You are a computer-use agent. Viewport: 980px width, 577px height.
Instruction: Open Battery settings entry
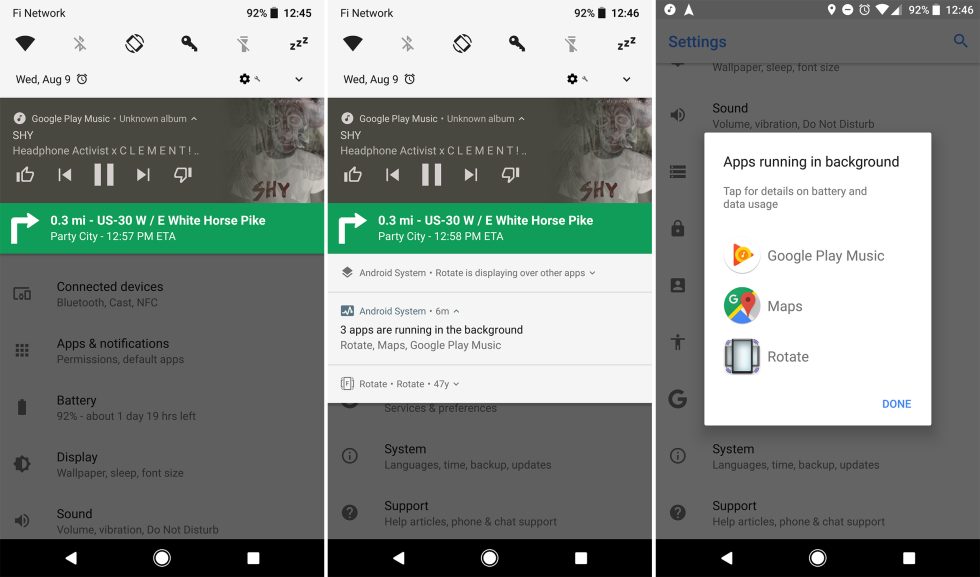(162, 408)
